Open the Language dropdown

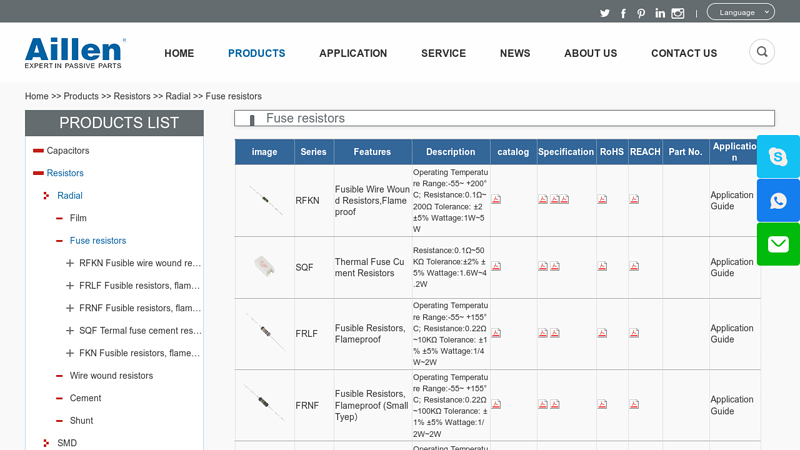click(740, 12)
